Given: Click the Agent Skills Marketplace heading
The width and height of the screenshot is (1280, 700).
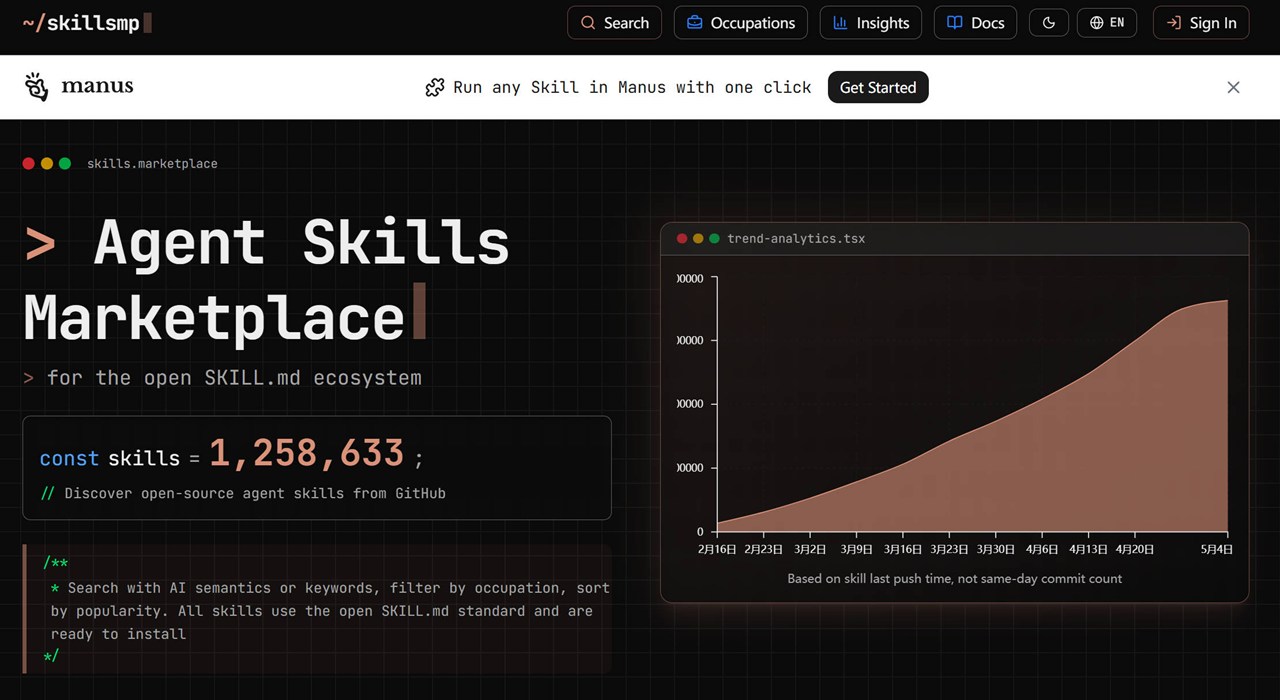Looking at the screenshot, I should [x=267, y=281].
